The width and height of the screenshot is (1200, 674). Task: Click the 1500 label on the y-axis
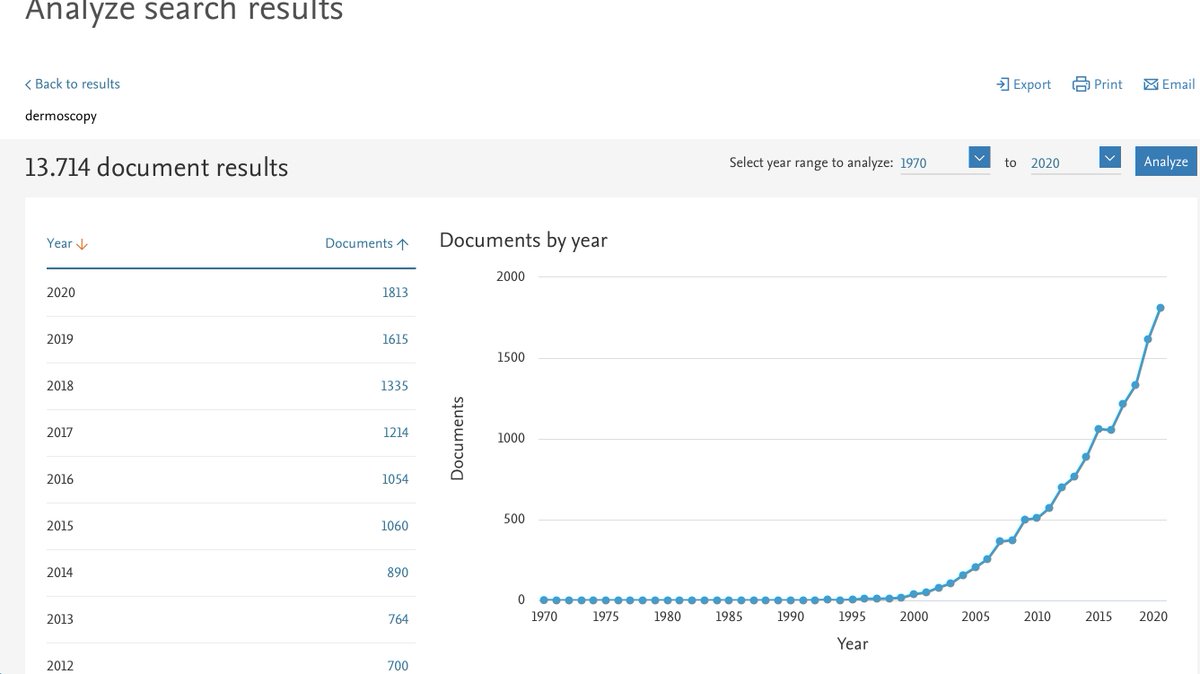click(x=510, y=357)
